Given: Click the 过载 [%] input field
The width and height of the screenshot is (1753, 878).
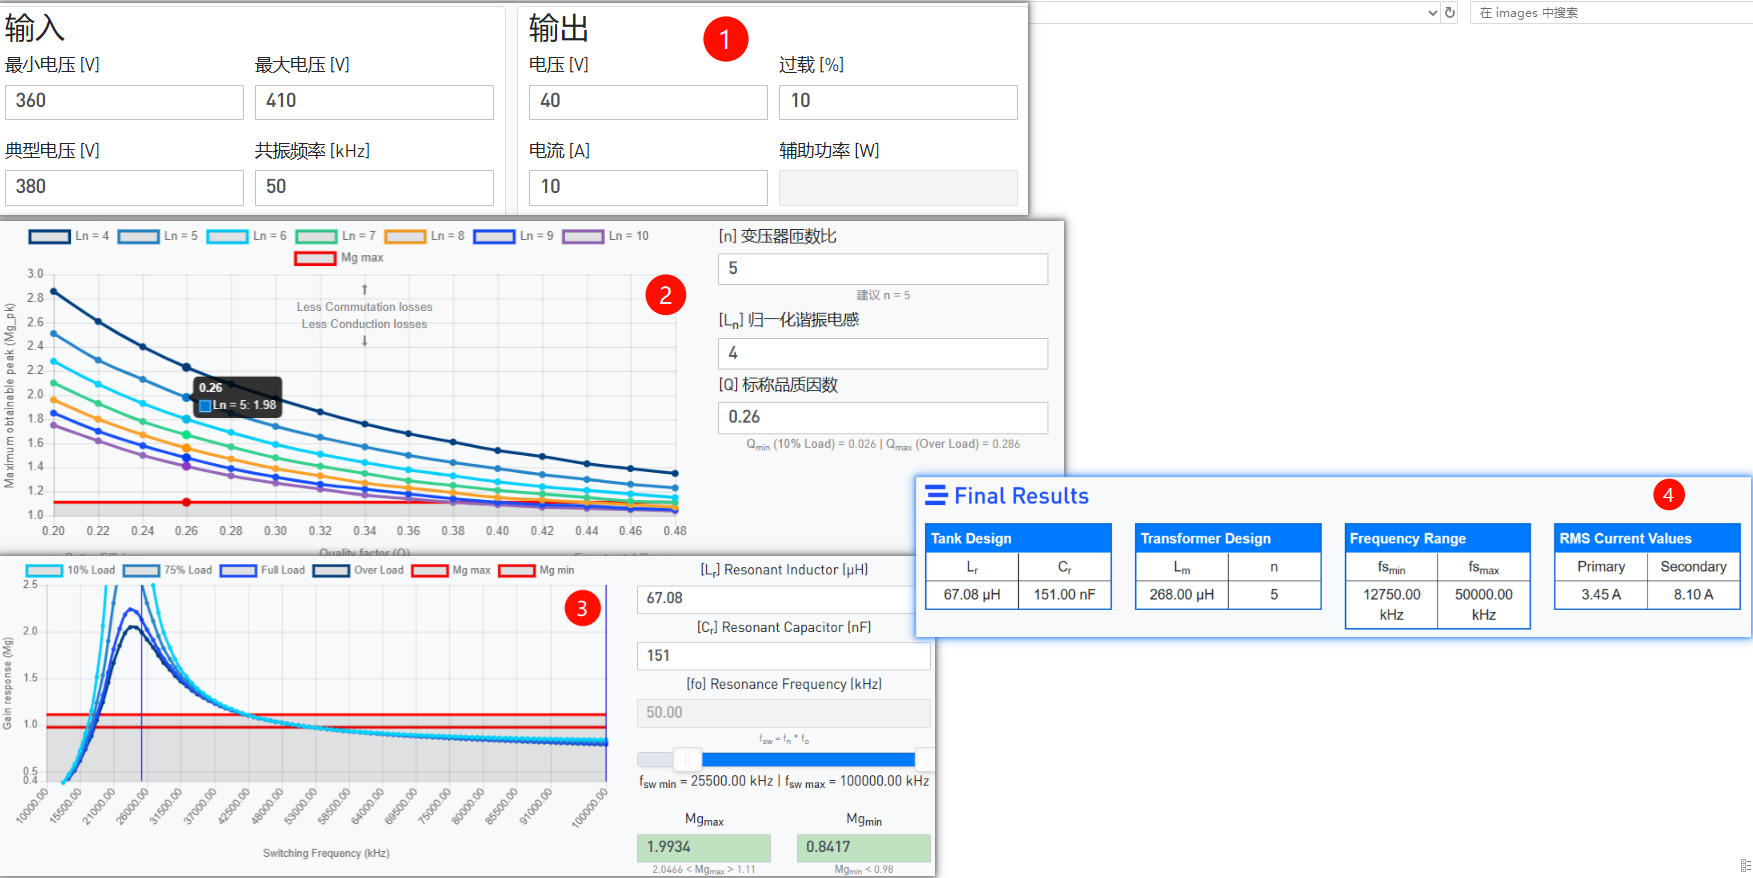Looking at the screenshot, I should [x=897, y=102].
